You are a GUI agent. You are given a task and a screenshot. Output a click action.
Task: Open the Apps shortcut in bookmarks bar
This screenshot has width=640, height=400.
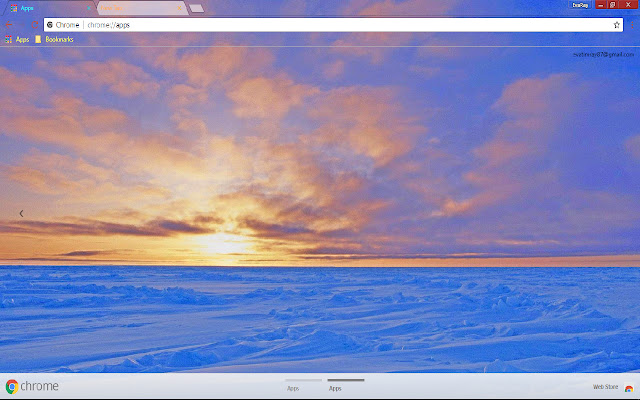point(17,39)
